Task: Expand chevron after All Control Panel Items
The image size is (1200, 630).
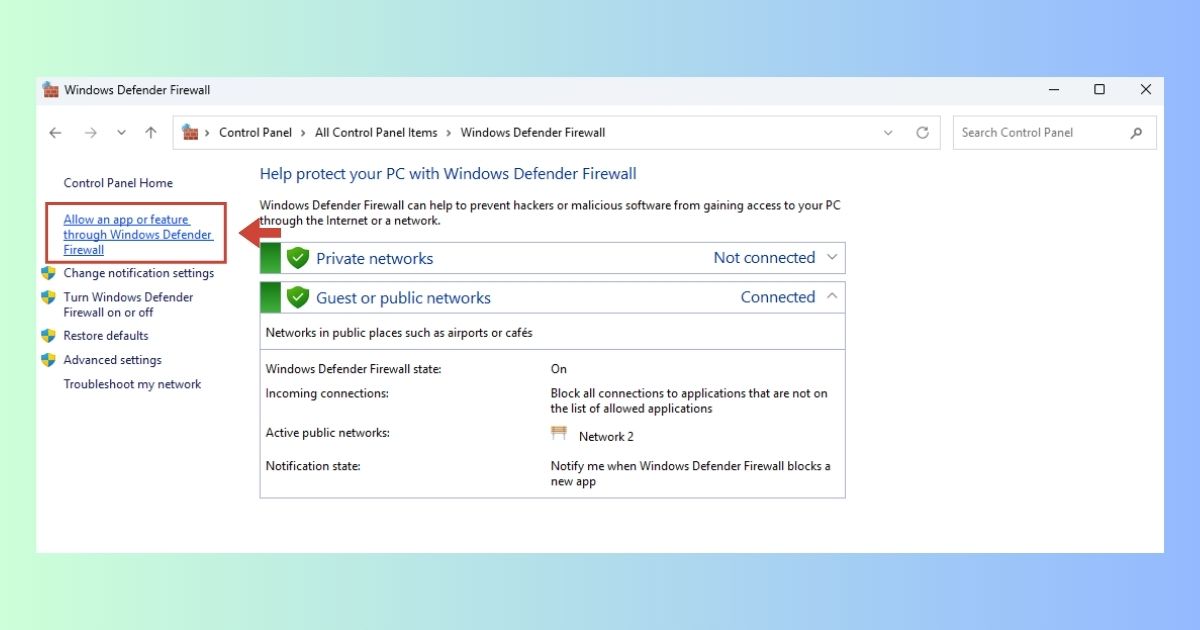Action: 449,133
